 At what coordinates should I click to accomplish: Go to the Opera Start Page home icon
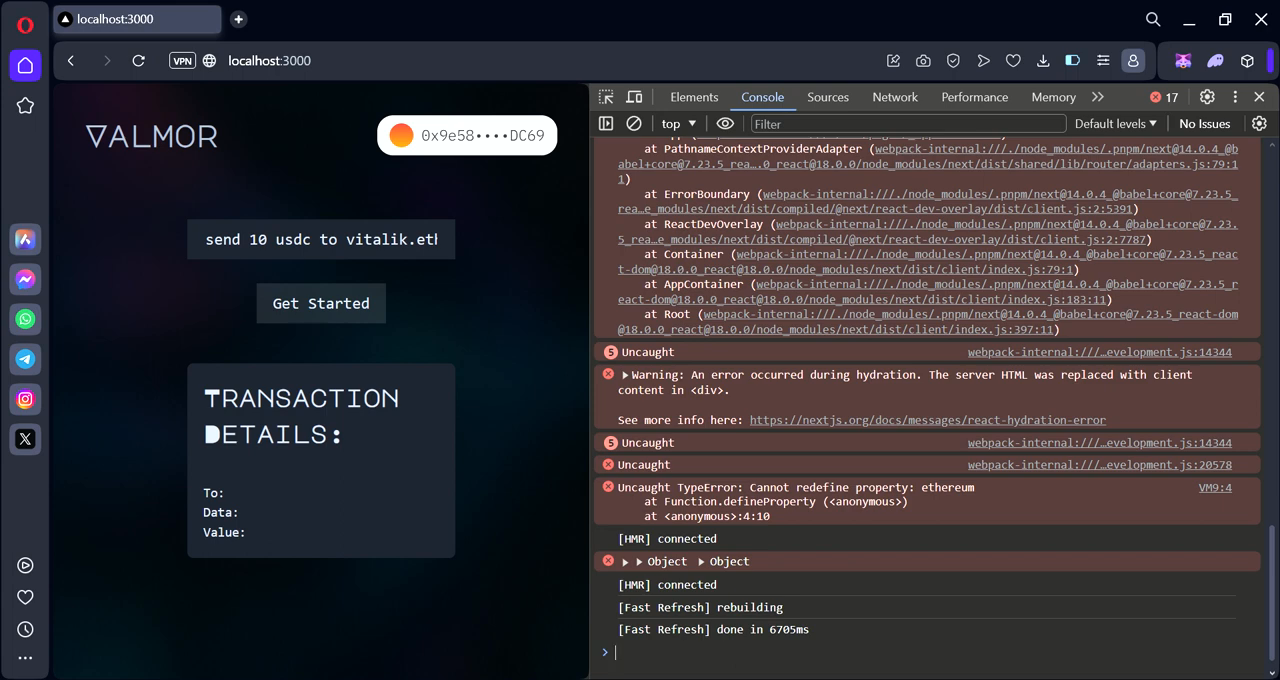pyautogui.click(x=25, y=66)
